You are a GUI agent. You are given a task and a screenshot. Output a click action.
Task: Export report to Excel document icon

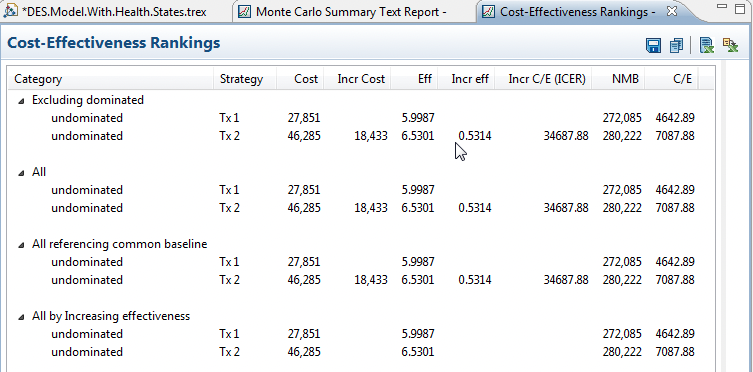(706, 46)
